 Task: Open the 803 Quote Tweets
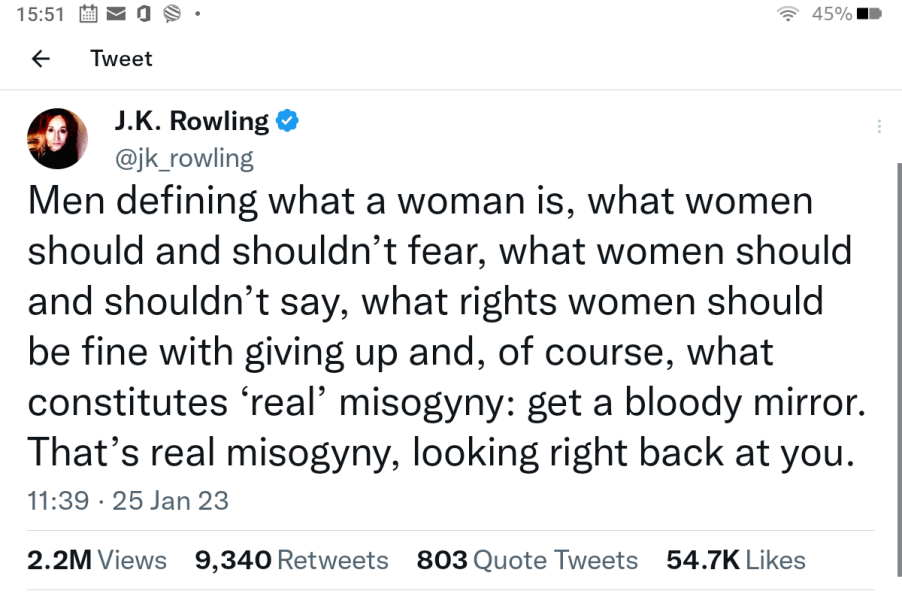tap(526, 560)
